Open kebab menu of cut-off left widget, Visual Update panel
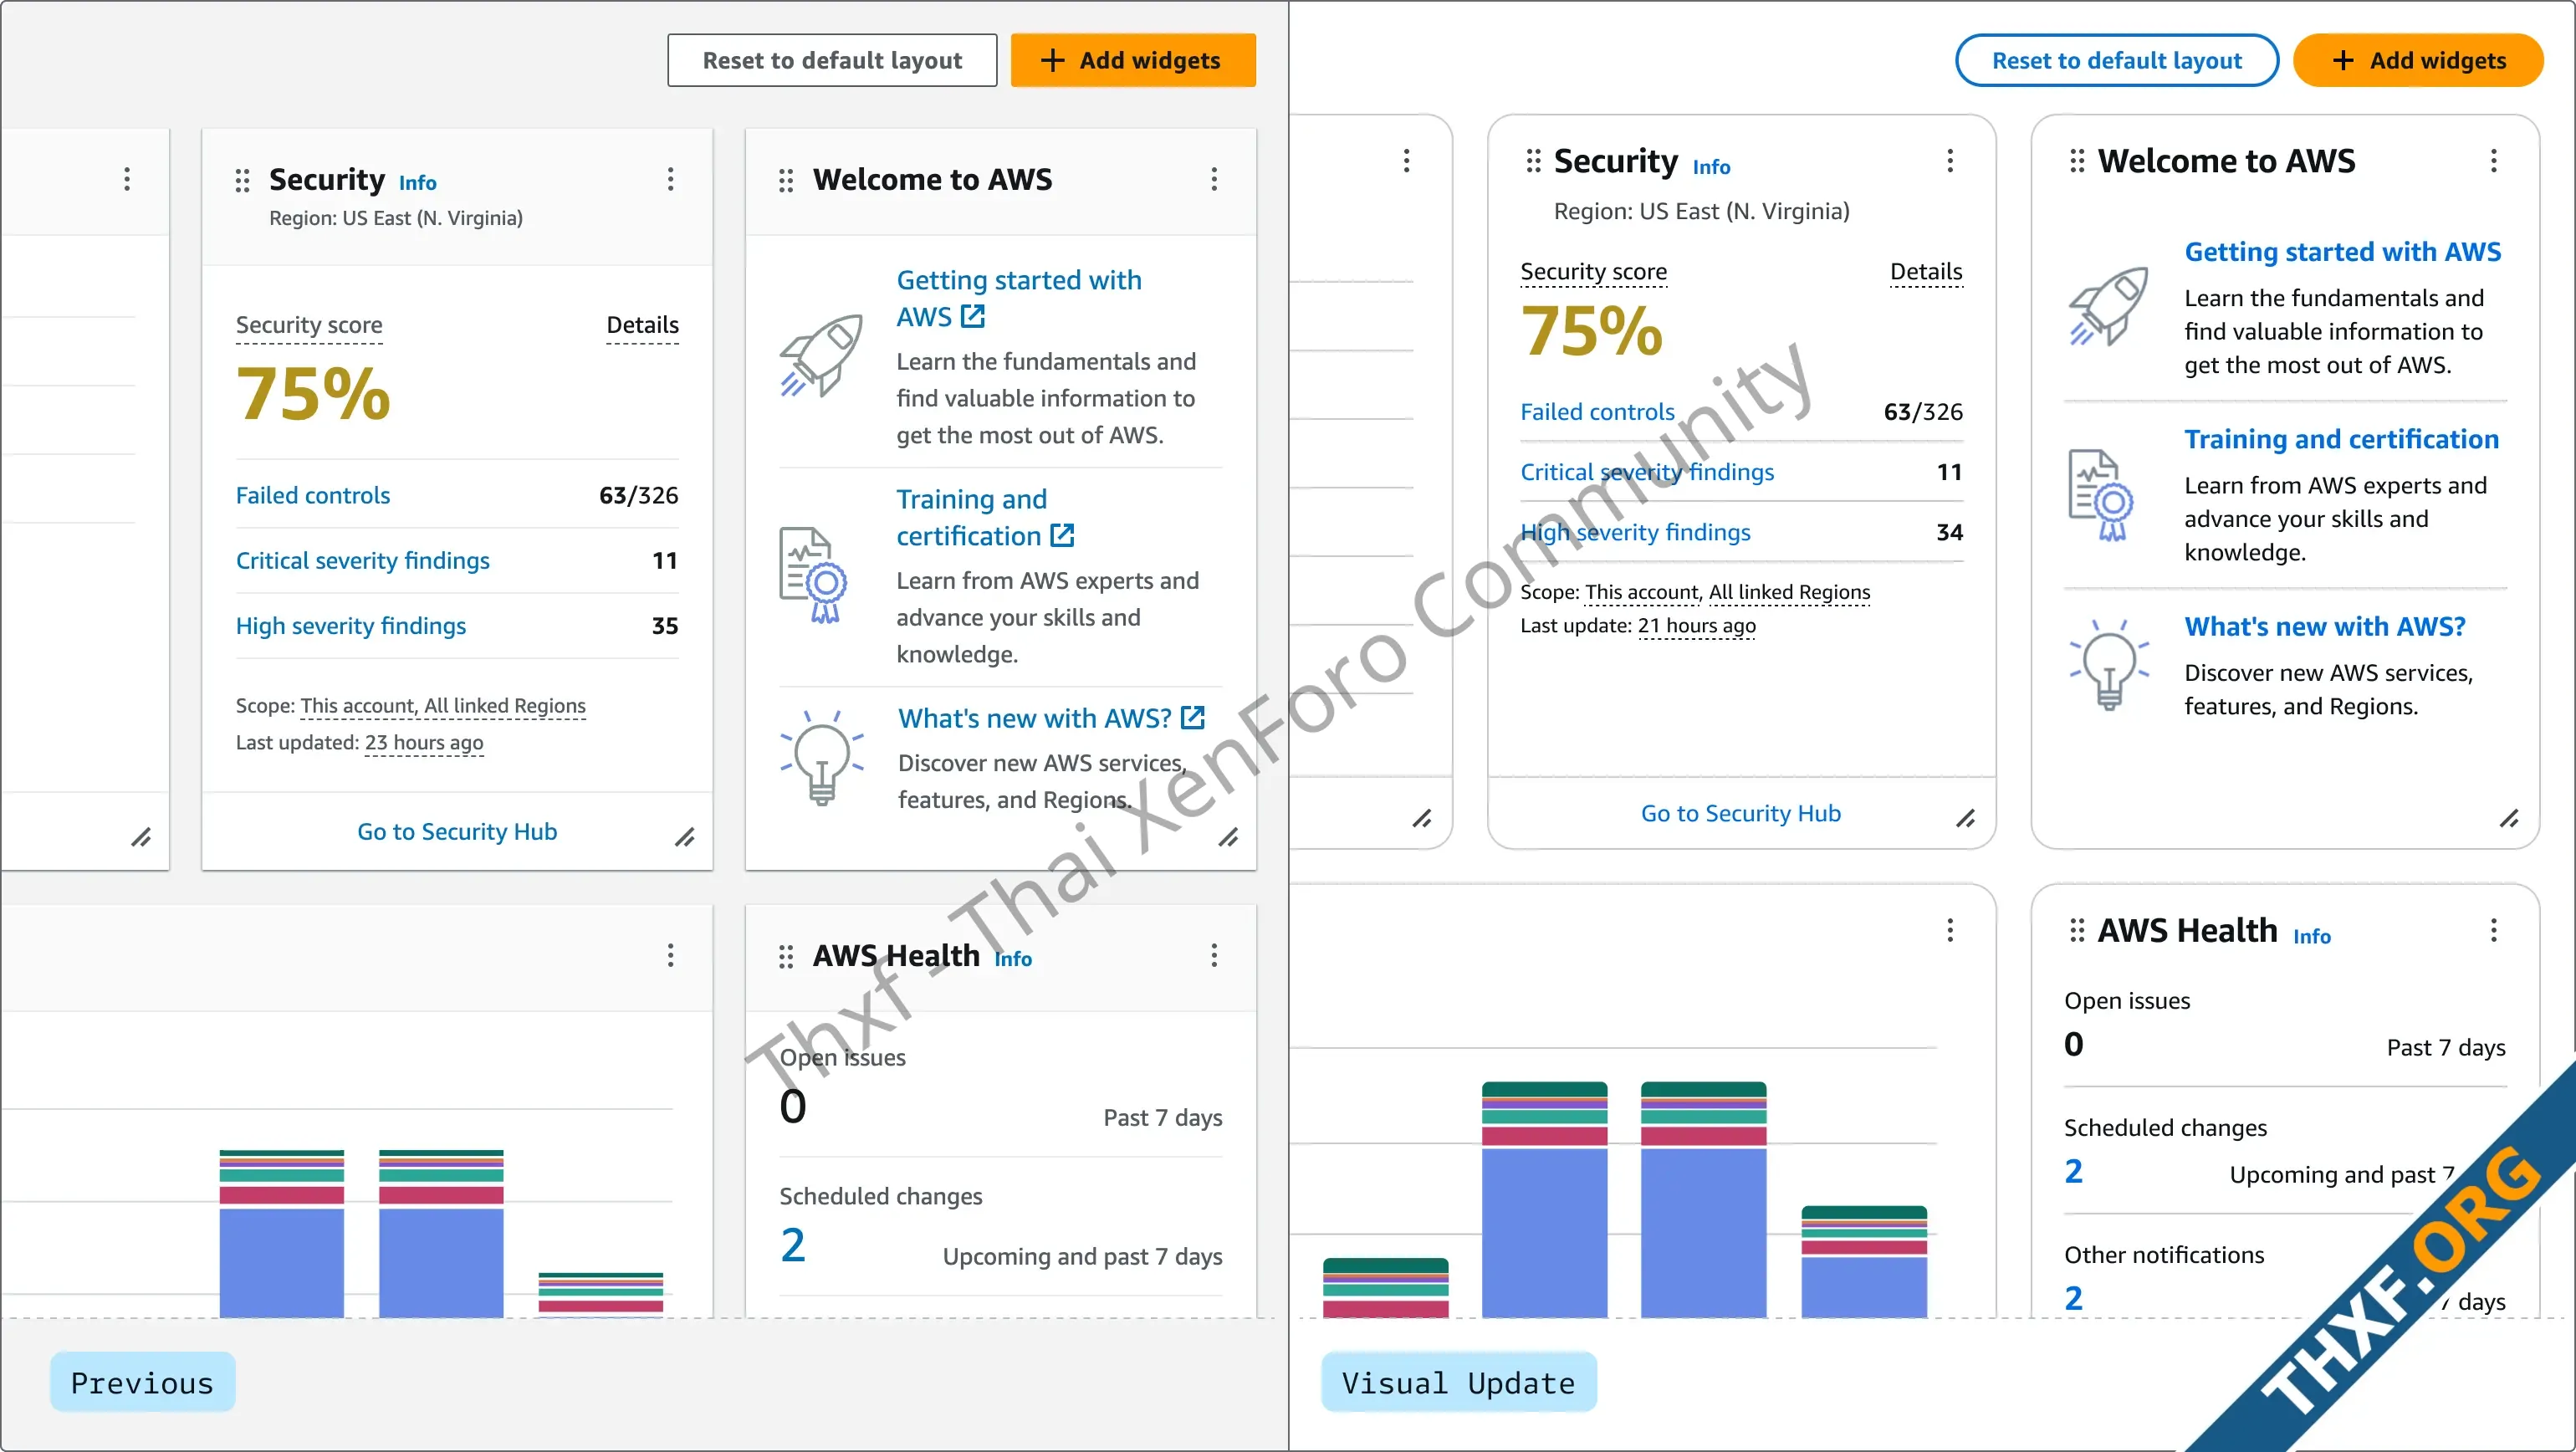2576x1452 pixels. [1407, 160]
